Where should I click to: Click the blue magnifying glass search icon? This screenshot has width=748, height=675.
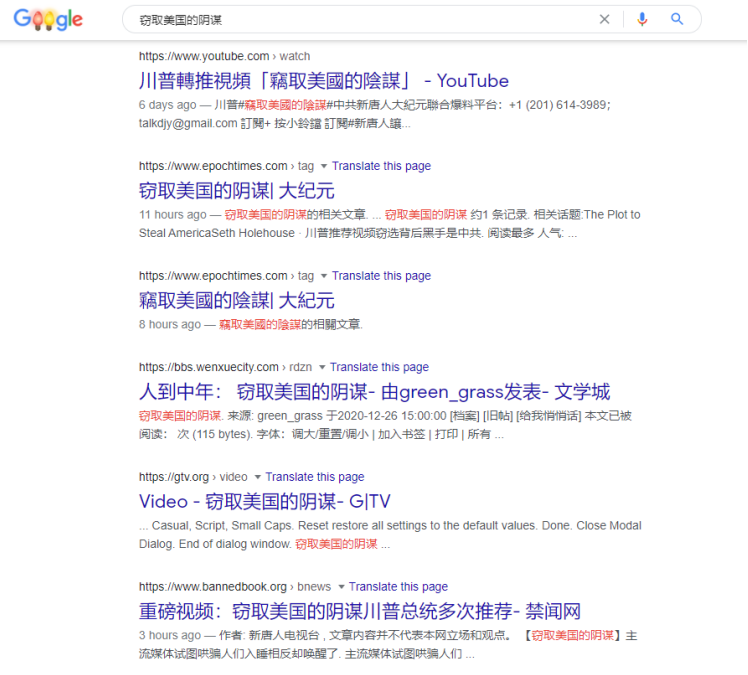676,19
